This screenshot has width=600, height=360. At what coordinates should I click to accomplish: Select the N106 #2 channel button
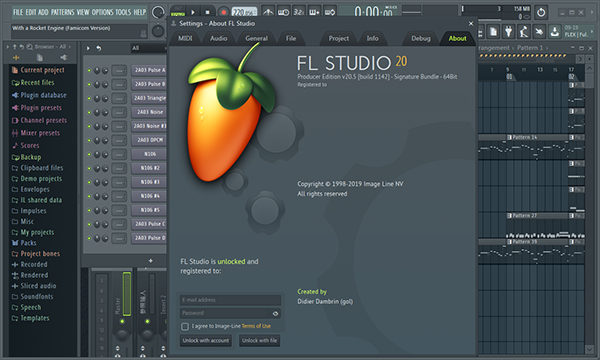(150, 168)
